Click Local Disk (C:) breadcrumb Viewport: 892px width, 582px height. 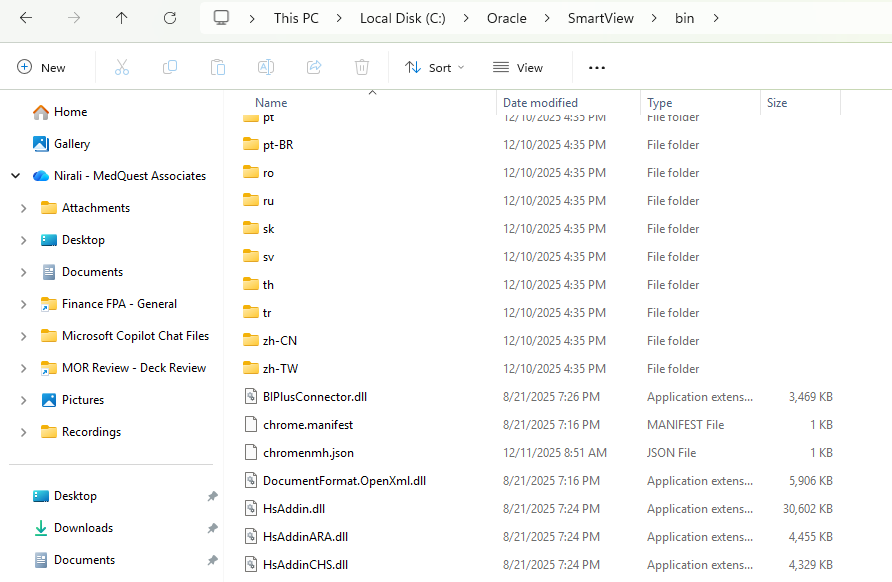point(402,18)
